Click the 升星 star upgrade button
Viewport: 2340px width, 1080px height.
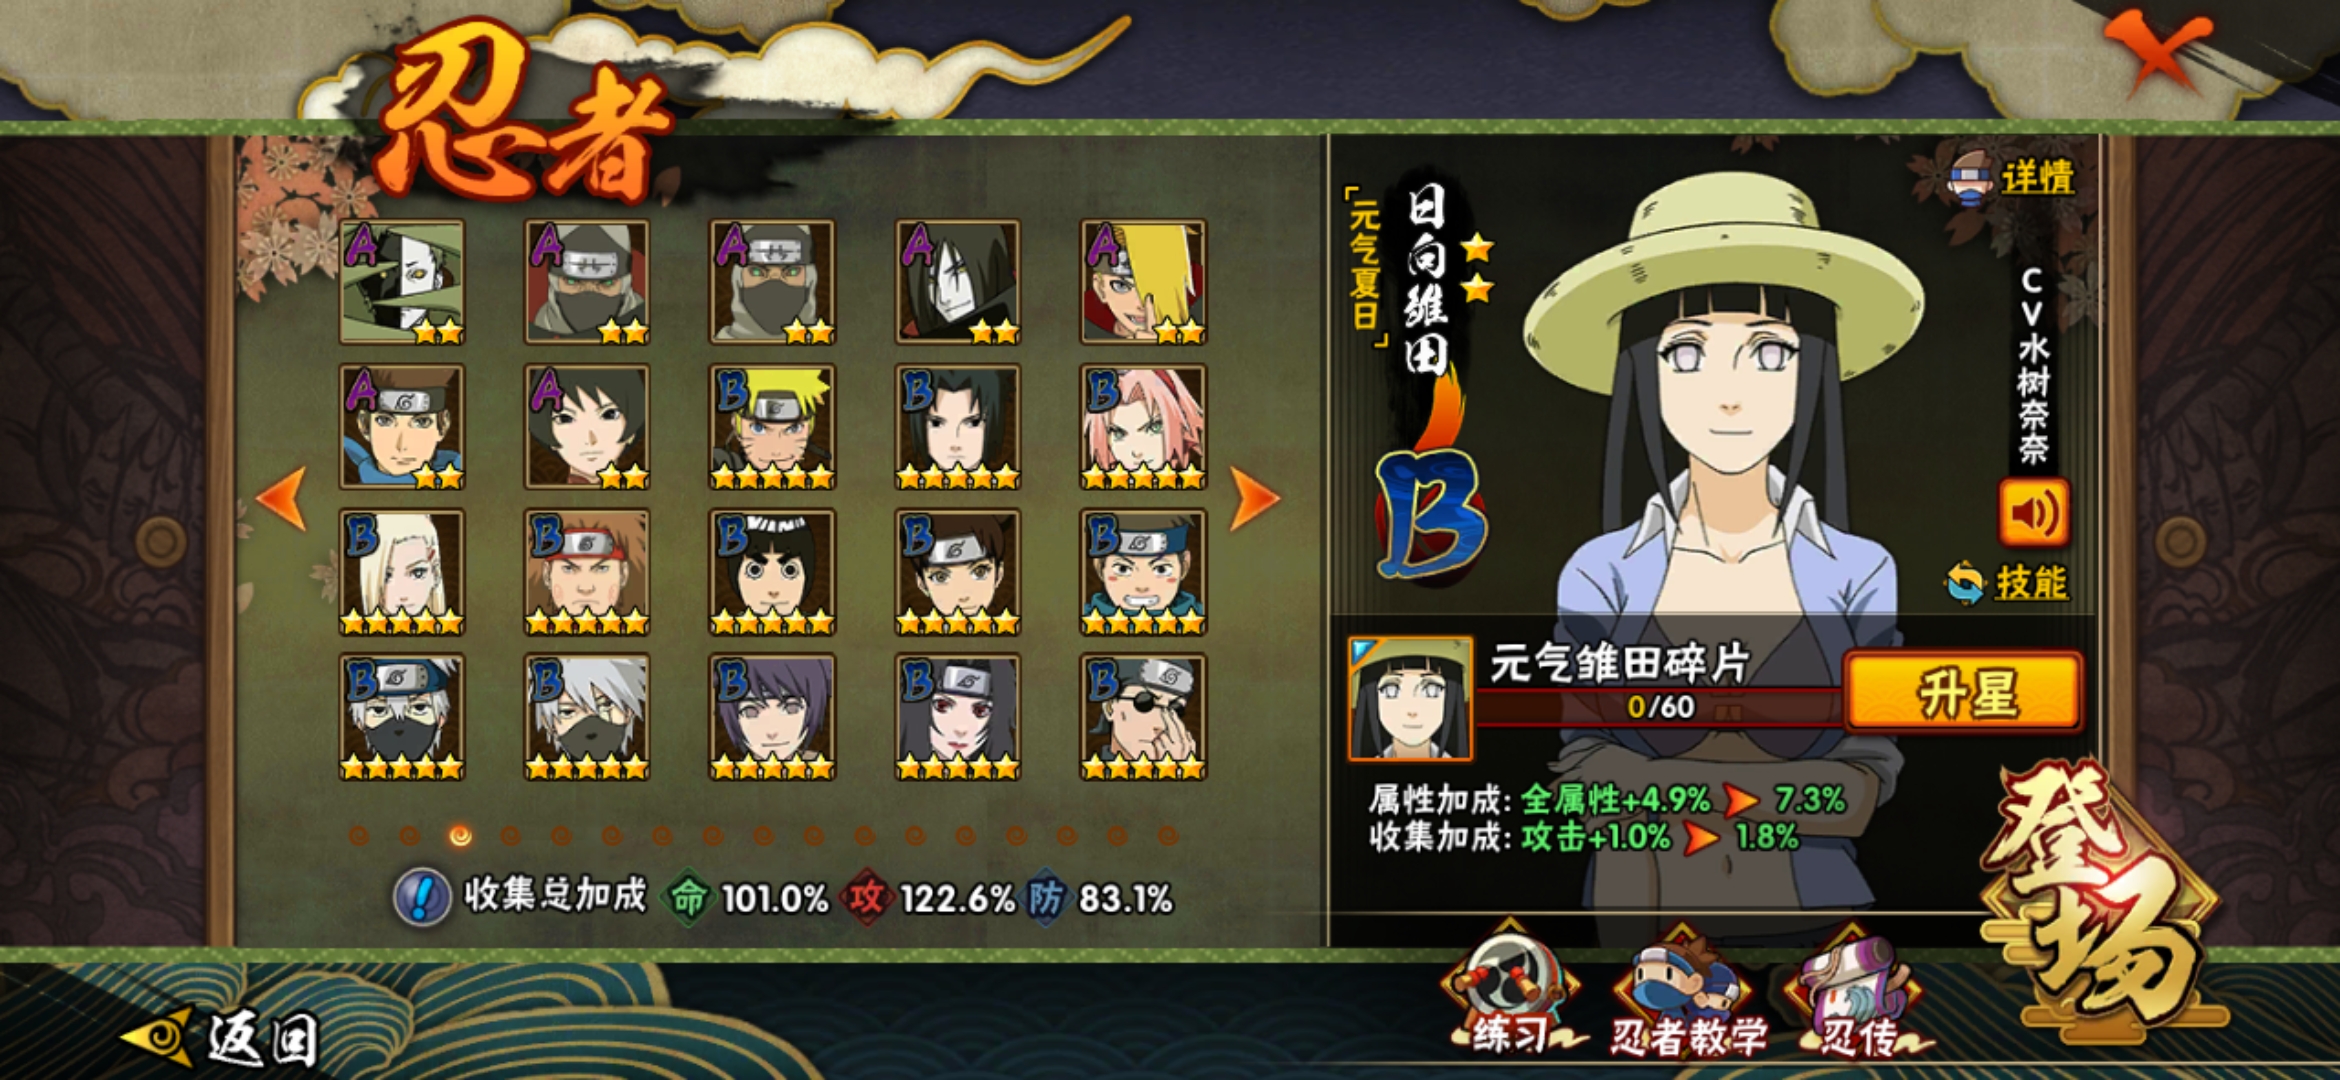click(x=1964, y=692)
